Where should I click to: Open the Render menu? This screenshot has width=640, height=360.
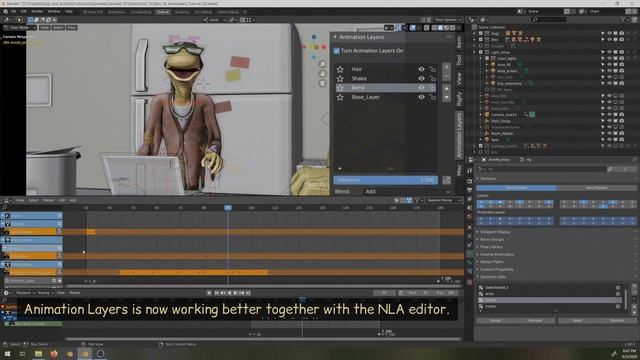pyautogui.click(x=37, y=11)
